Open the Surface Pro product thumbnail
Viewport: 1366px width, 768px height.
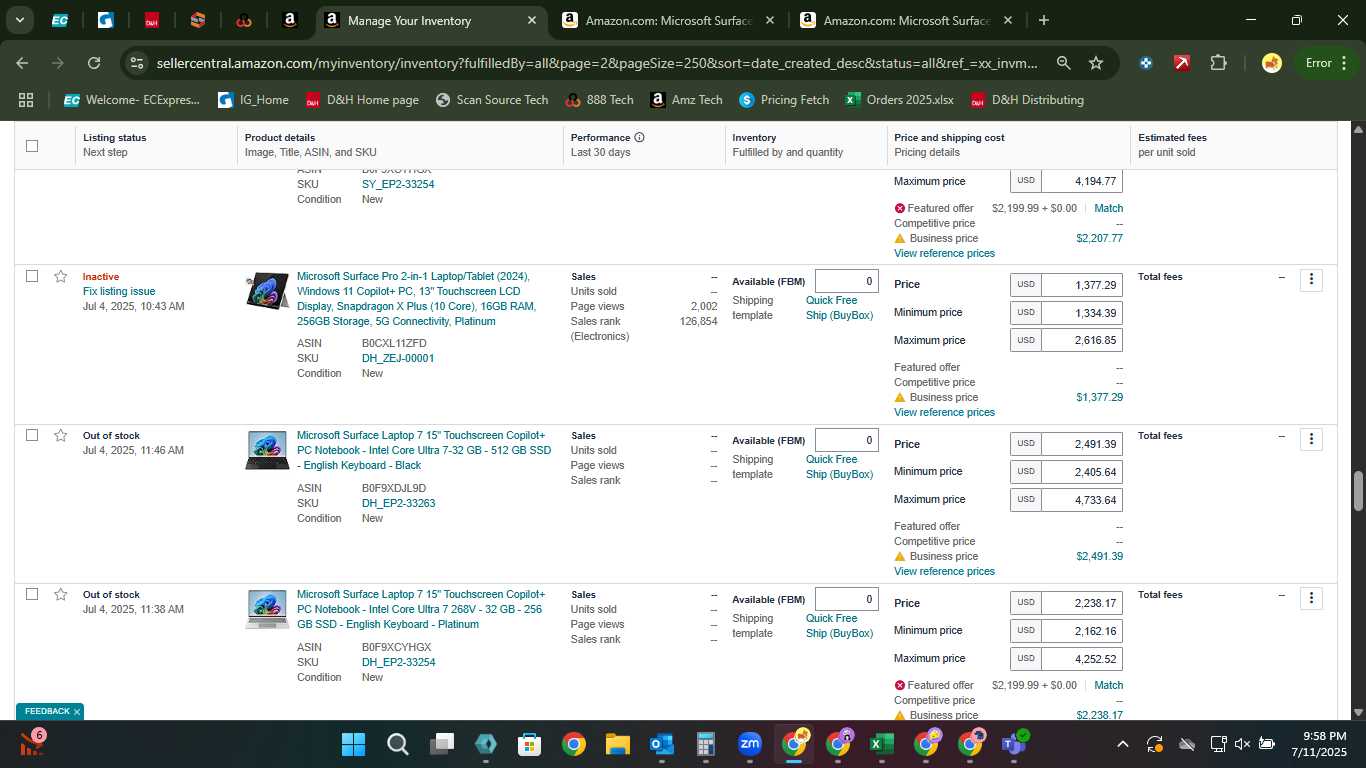coord(267,291)
